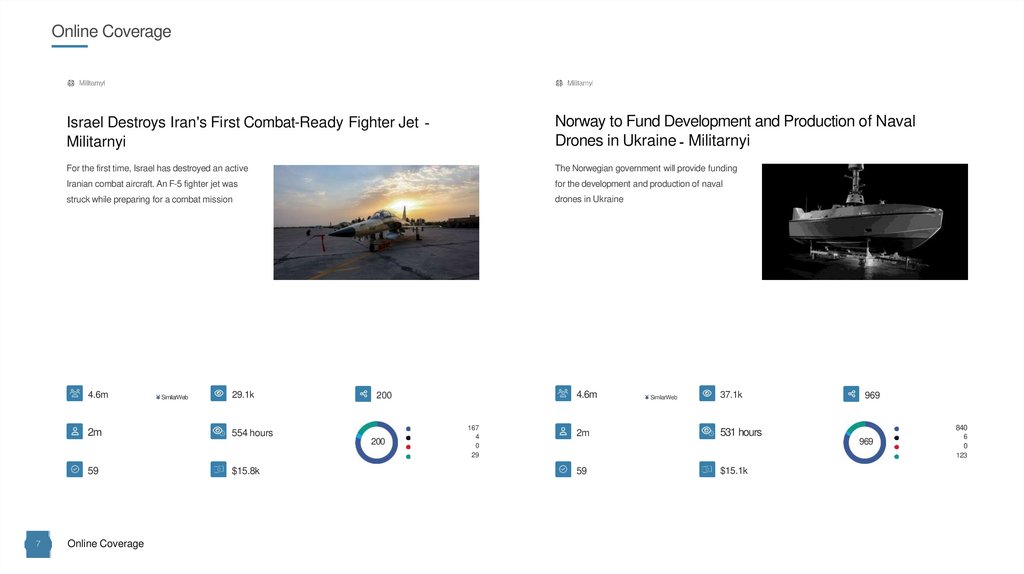Image resolution: width=1024 pixels, height=574 pixels.
Task: Click the Norwegian government funding summary text
Action: pyautogui.click(x=646, y=183)
